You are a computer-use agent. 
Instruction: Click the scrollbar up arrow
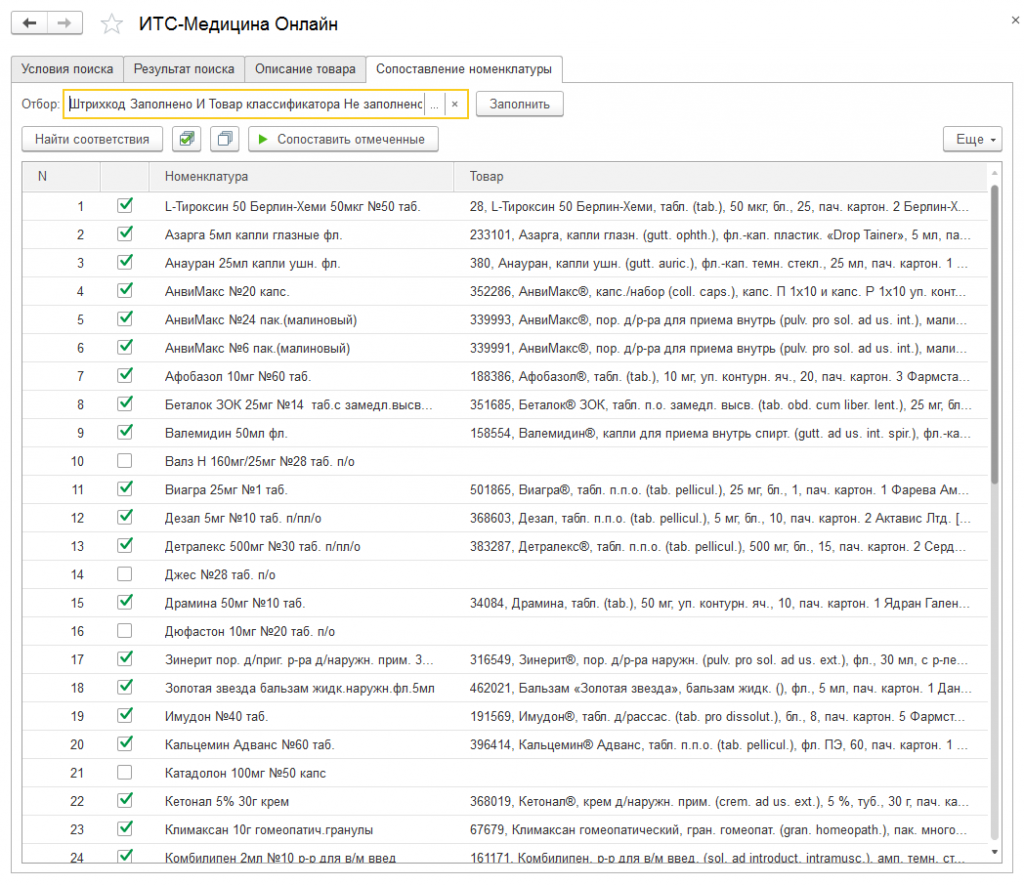click(995, 173)
